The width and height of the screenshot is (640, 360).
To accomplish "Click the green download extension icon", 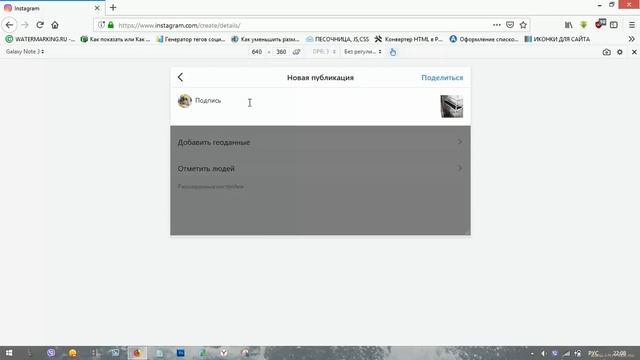I will pyautogui.click(x=584, y=25).
